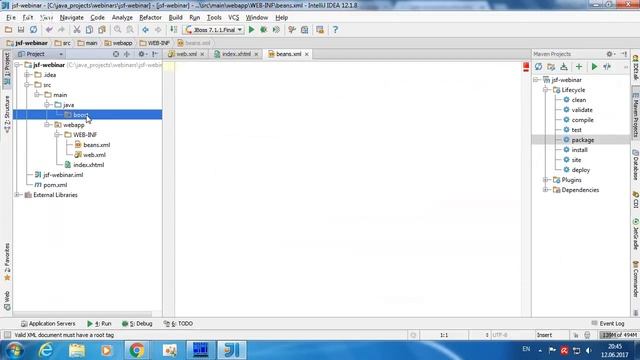The height and width of the screenshot is (360, 640).
Task: Click the Find magnifier icon
Action: coord(118,30)
